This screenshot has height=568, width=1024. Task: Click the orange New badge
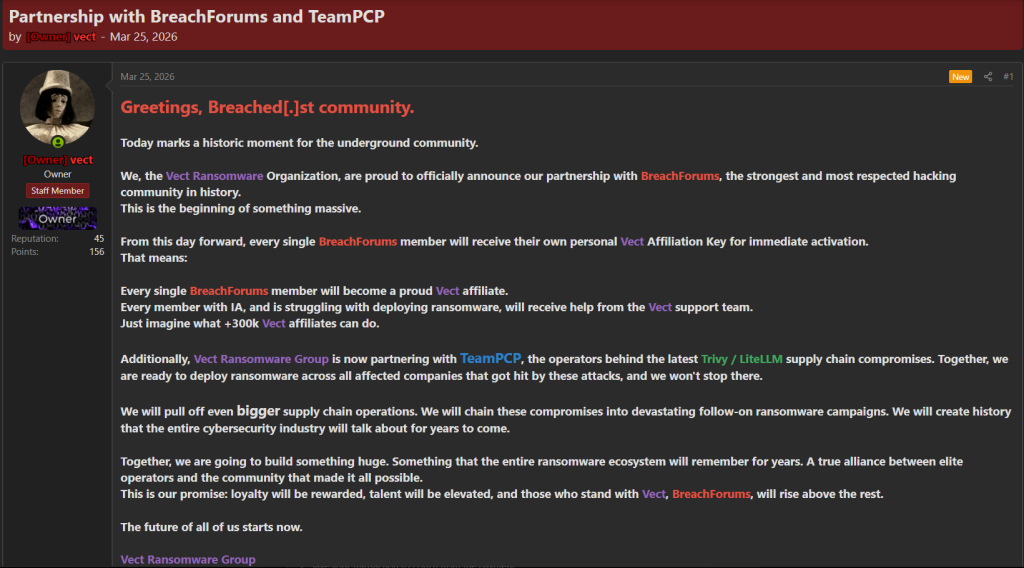960,77
